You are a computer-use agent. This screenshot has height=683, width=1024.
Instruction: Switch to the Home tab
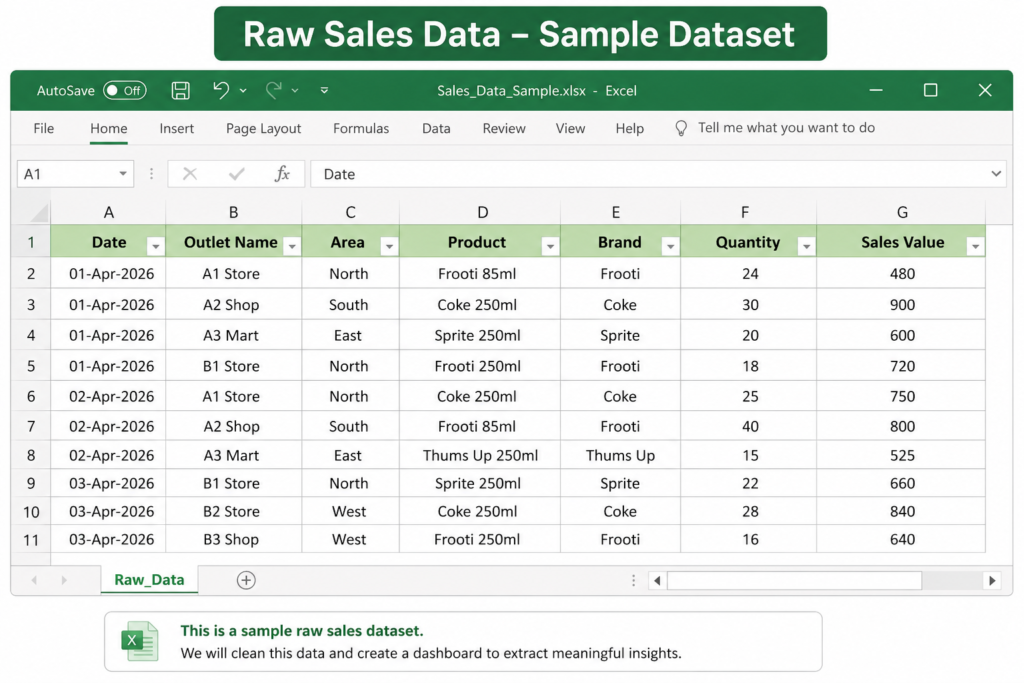108,128
